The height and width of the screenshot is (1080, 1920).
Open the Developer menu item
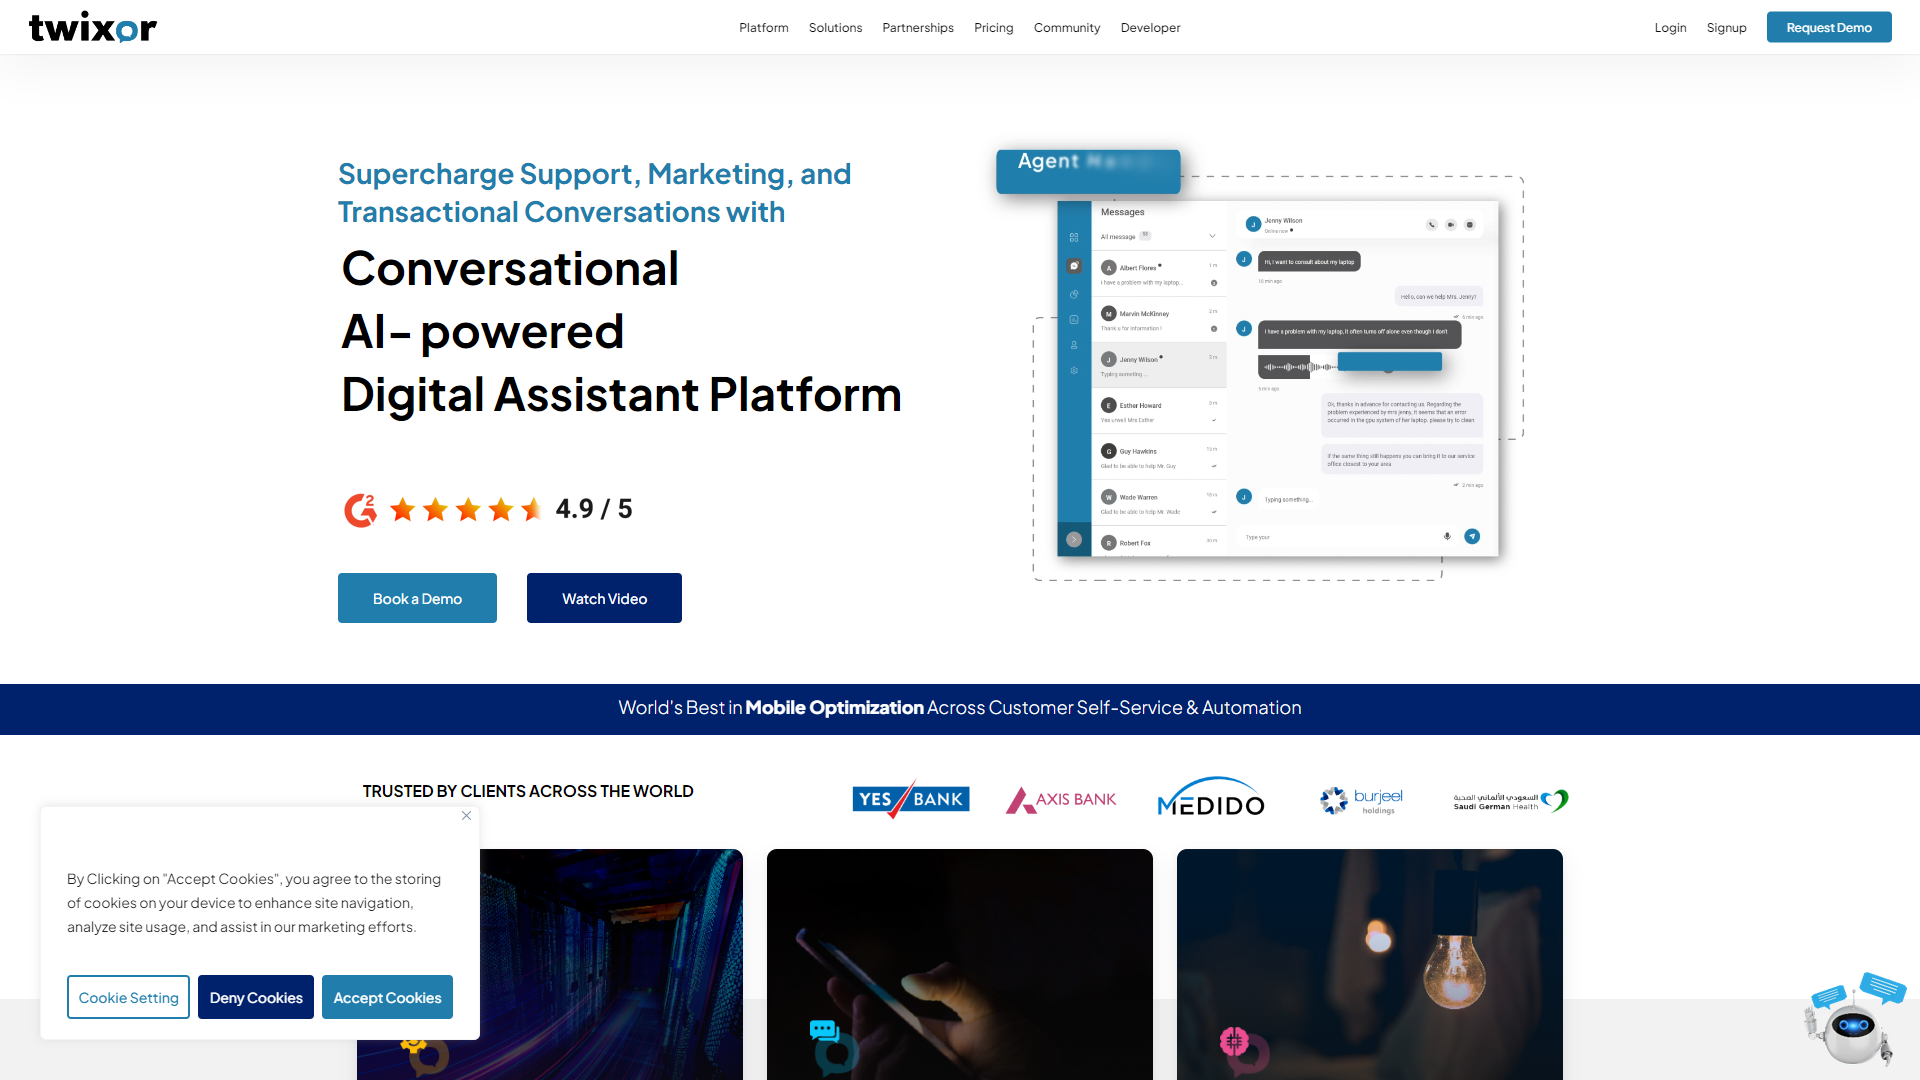(x=1150, y=27)
